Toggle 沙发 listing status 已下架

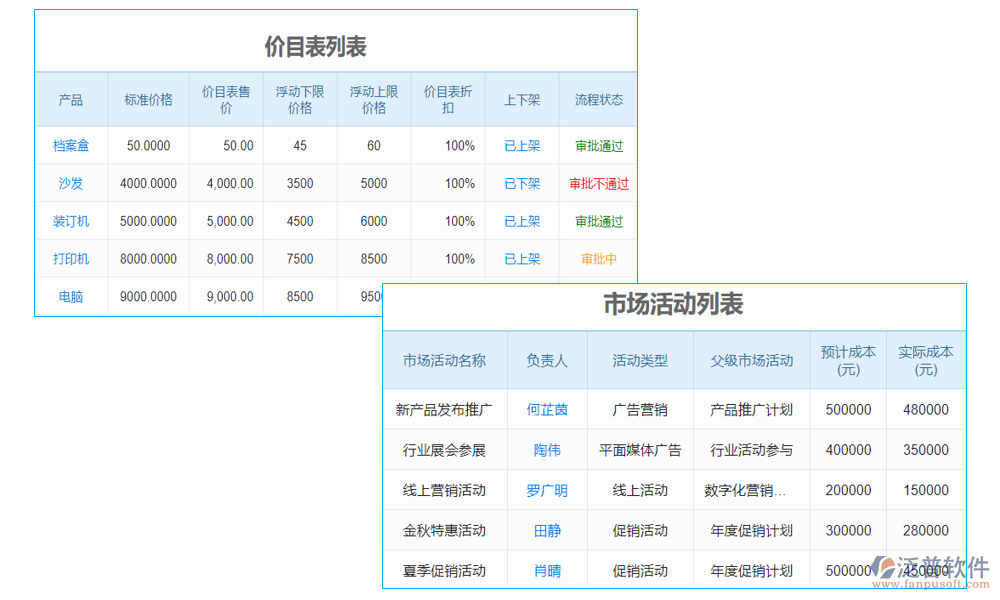click(521, 183)
